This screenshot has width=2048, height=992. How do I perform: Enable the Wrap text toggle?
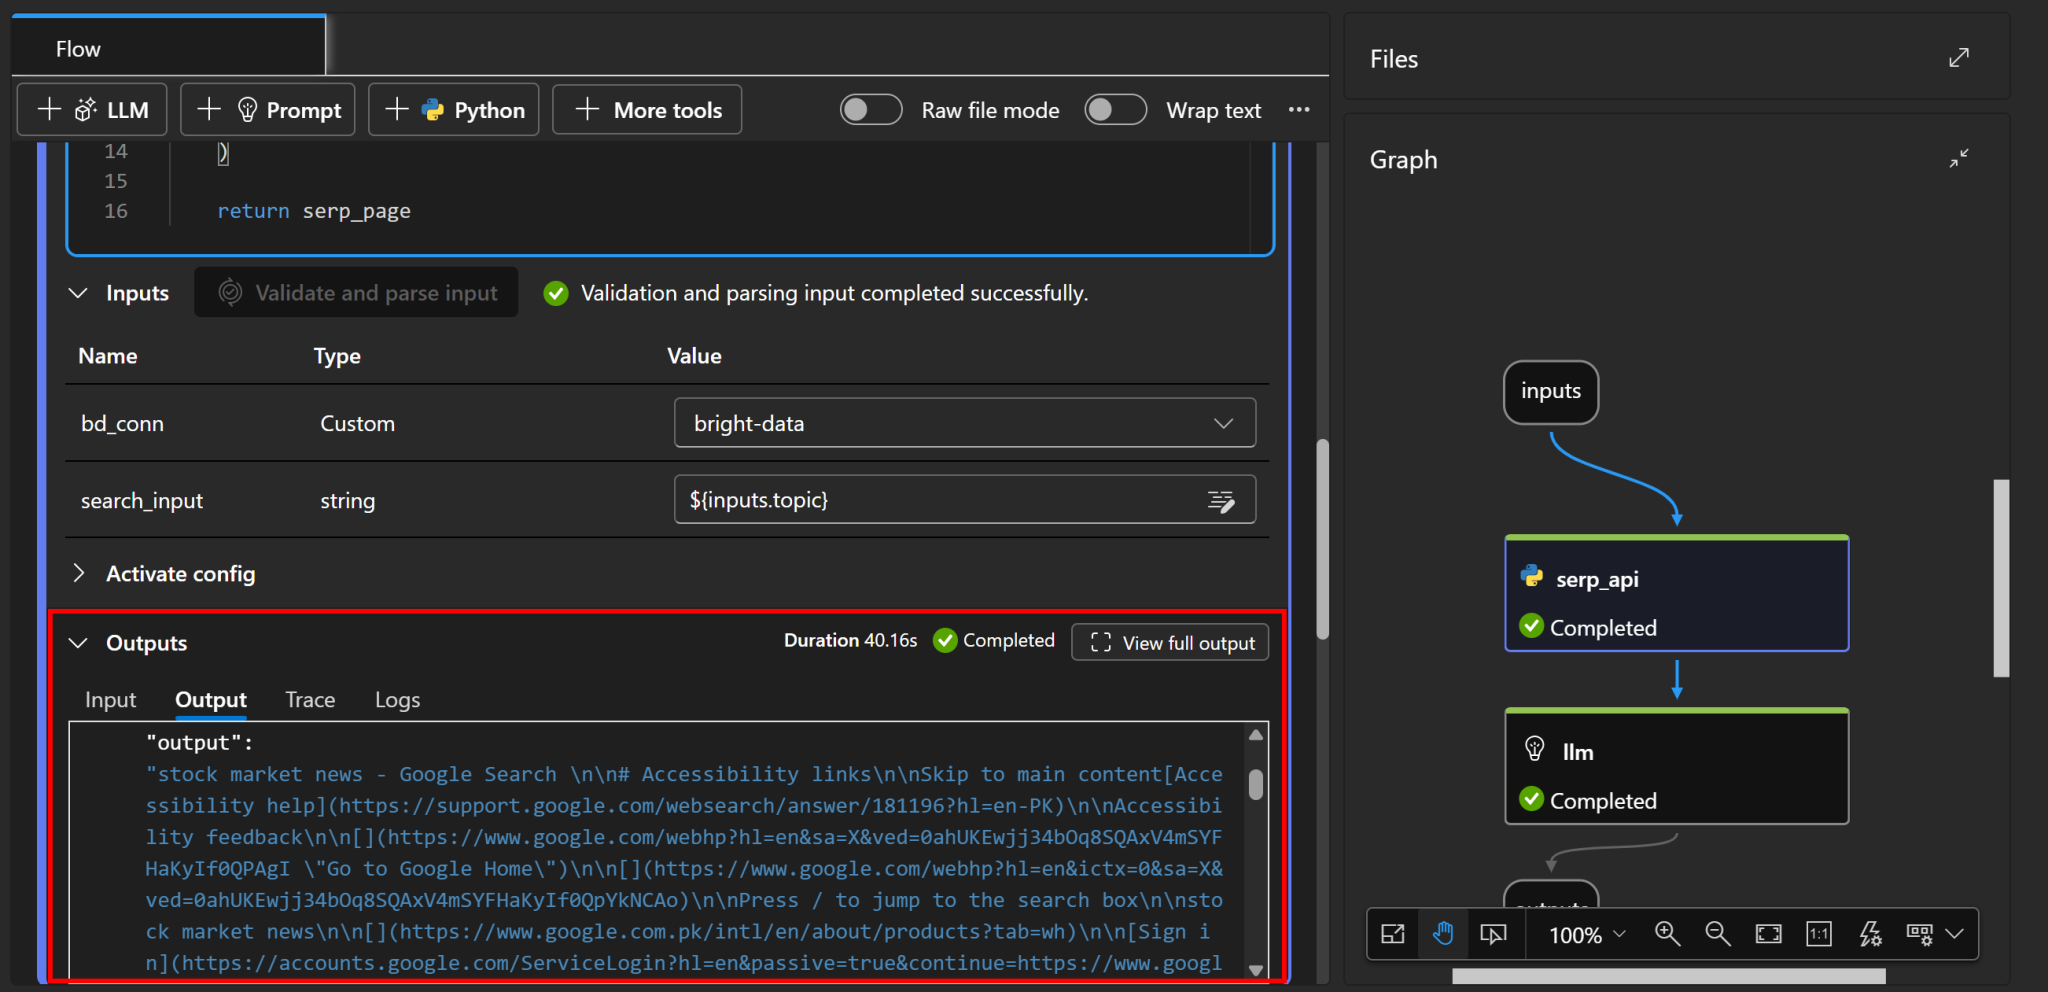coord(1115,110)
